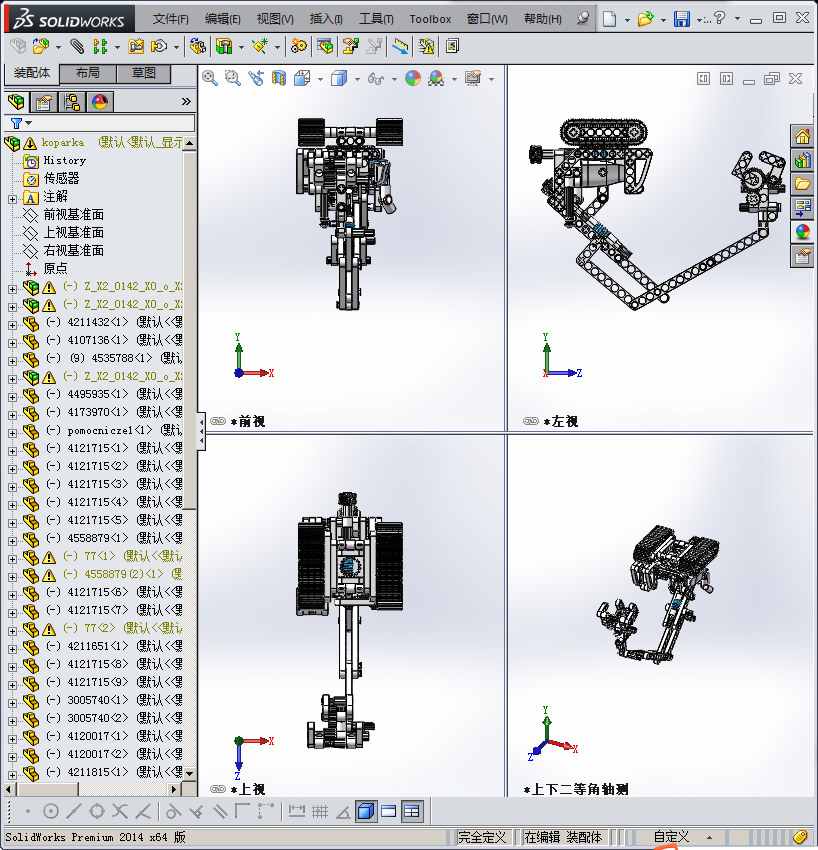This screenshot has height=850, width=818.
Task: Click the feature tree vertical scrollbar
Action: coord(189,458)
